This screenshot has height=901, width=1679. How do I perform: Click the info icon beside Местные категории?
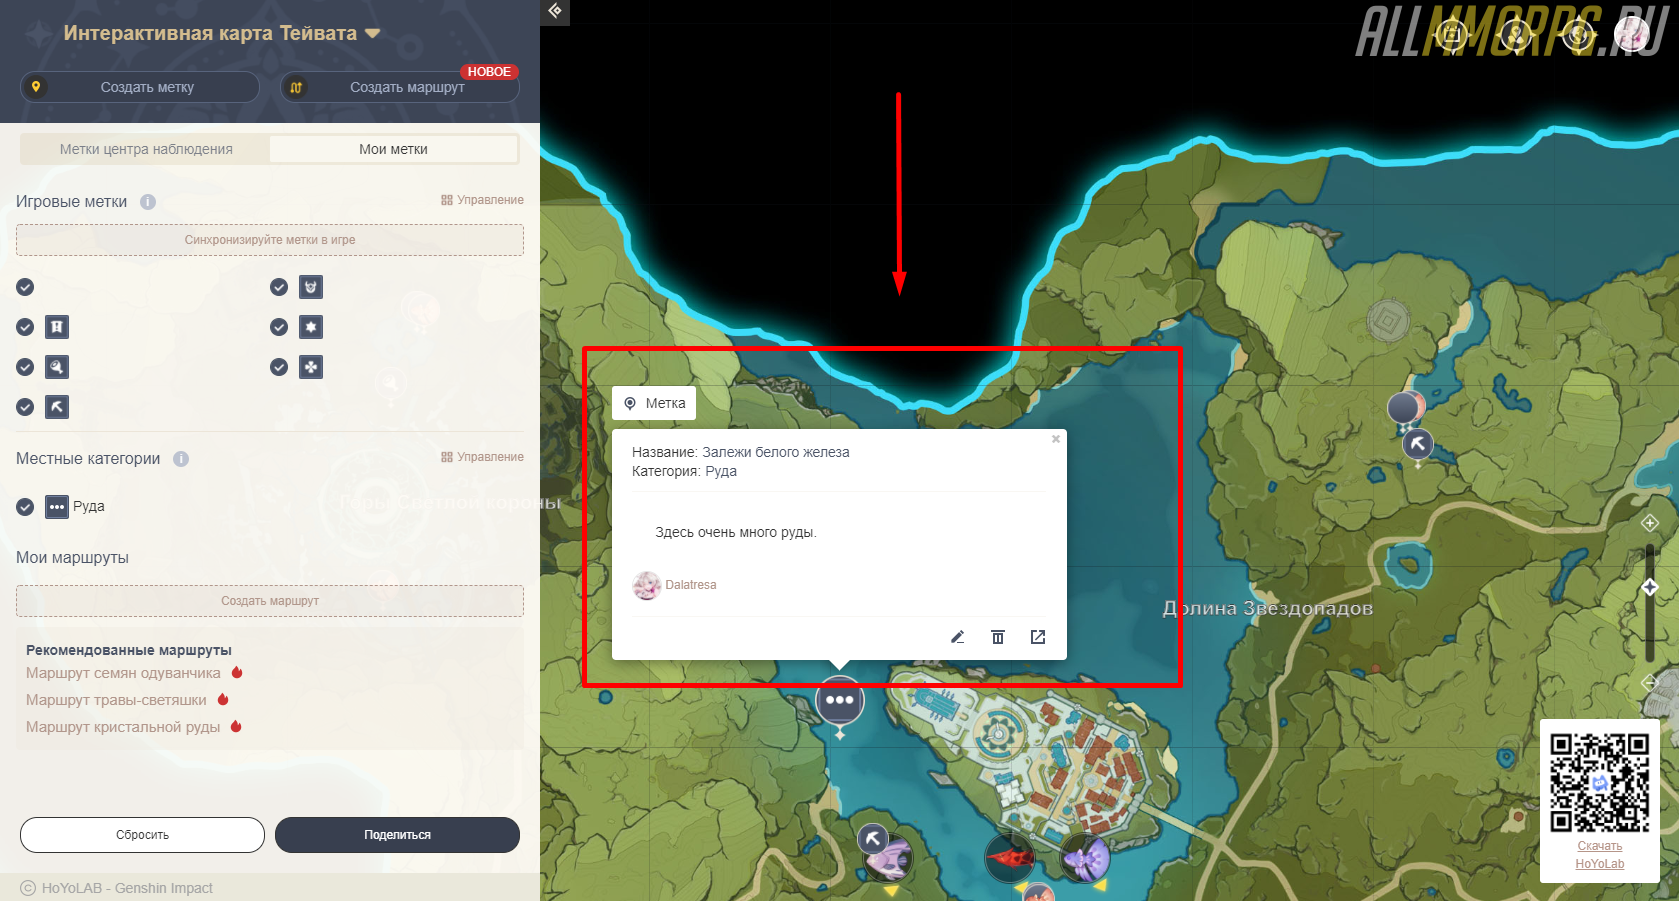click(x=181, y=459)
